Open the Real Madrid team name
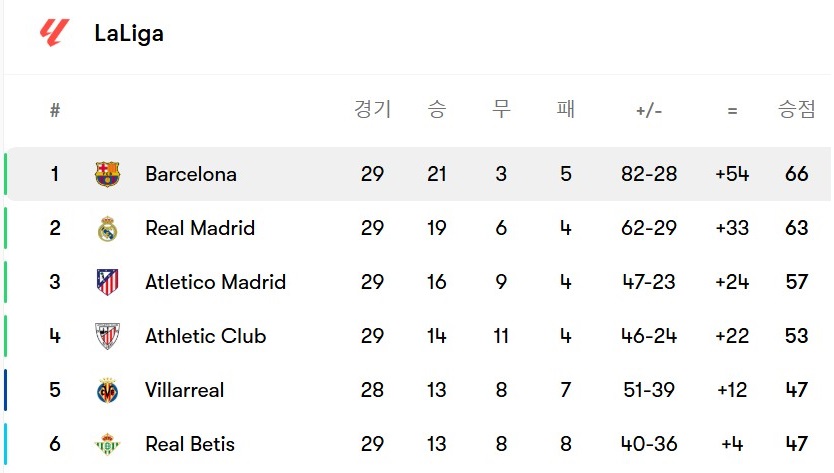 point(200,228)
